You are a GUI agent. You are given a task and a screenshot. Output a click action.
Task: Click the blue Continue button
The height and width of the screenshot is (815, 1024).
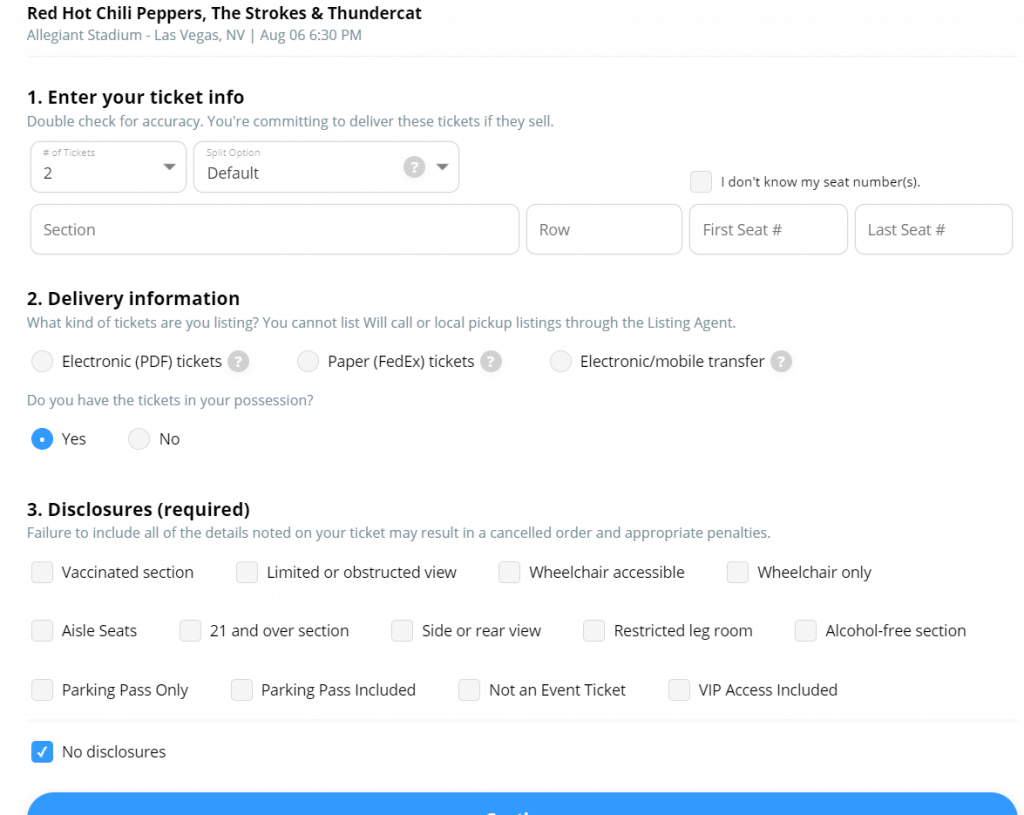pyautogui.click(x=522, y=805)
